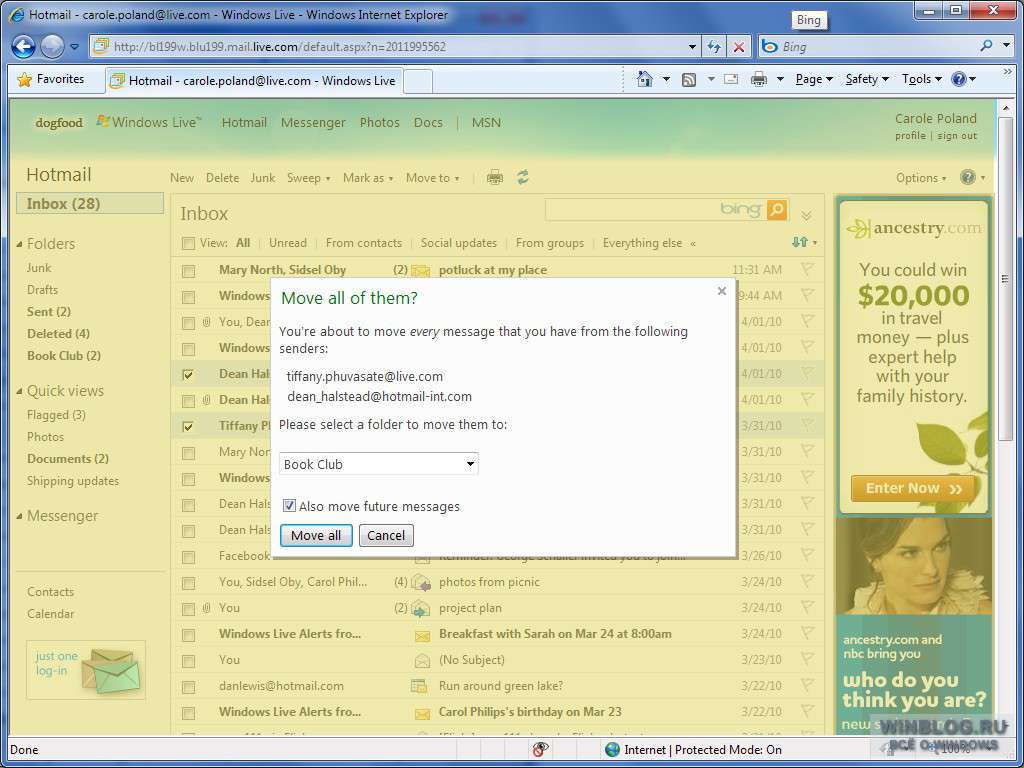Select the danlewis@hotmail.com row checkbox
Screen dimensions: 1024x768
(189, 687)
